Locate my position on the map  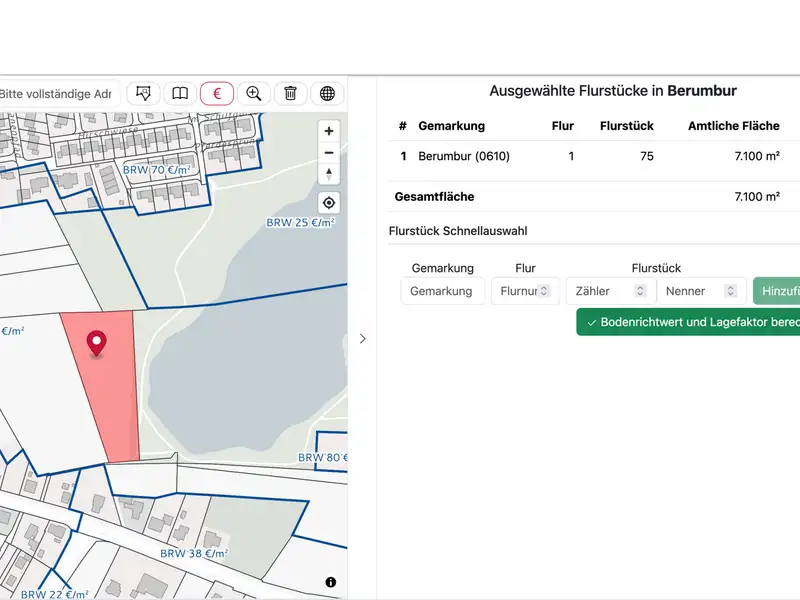(x=329, y=202)
